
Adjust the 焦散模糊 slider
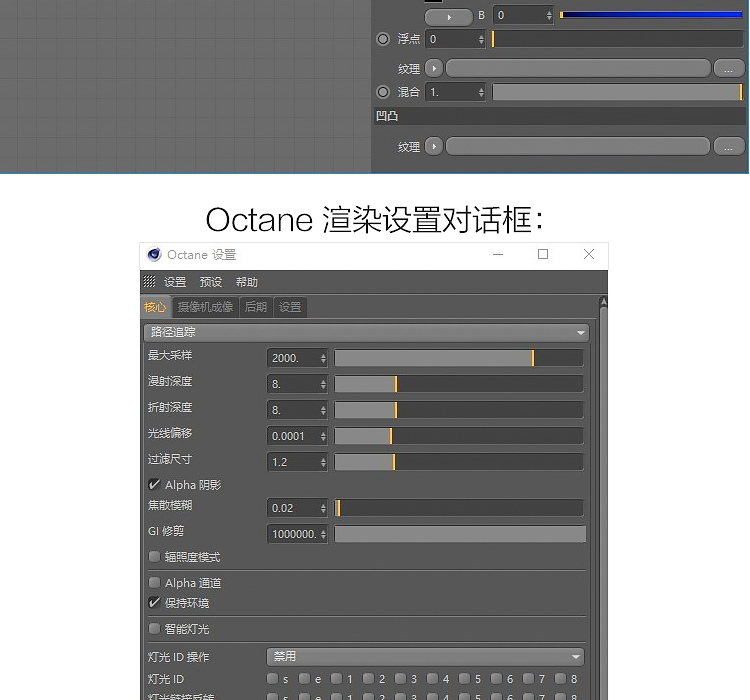459,508
